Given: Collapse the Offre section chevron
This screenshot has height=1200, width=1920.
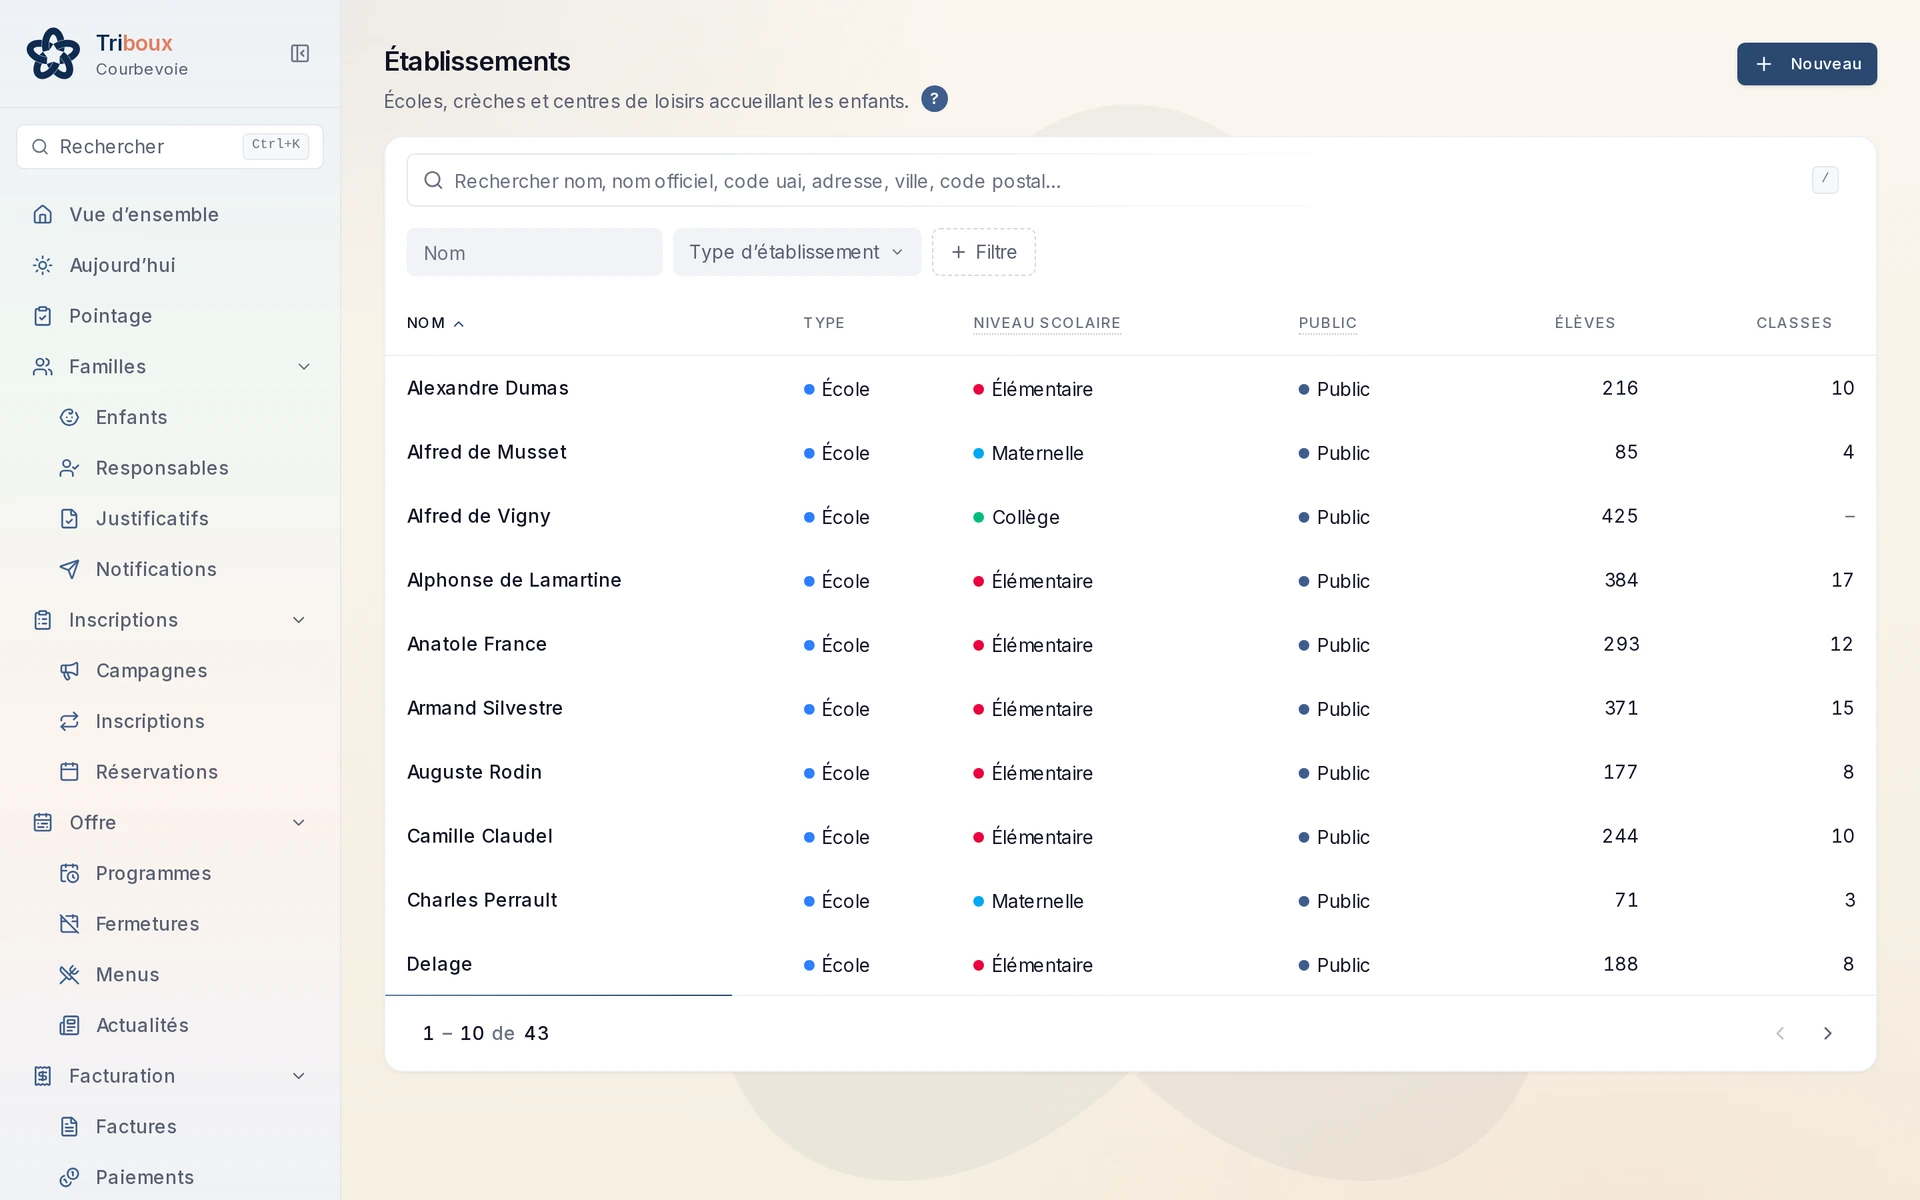Looking at the screenshot, I should [x=299, y=823].
